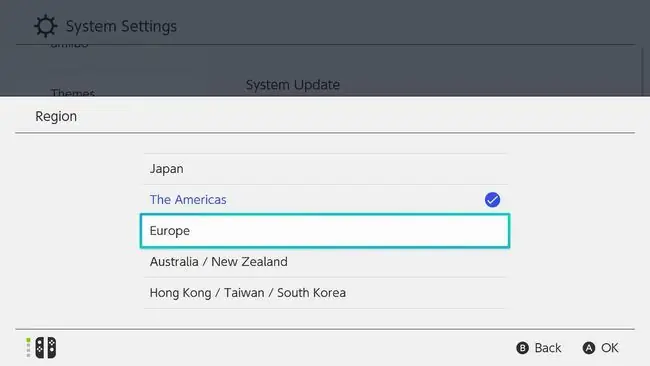Viewport: 650px width, 366px height.
Task: Select Japan as the region
Action: [x=325, y=169]
